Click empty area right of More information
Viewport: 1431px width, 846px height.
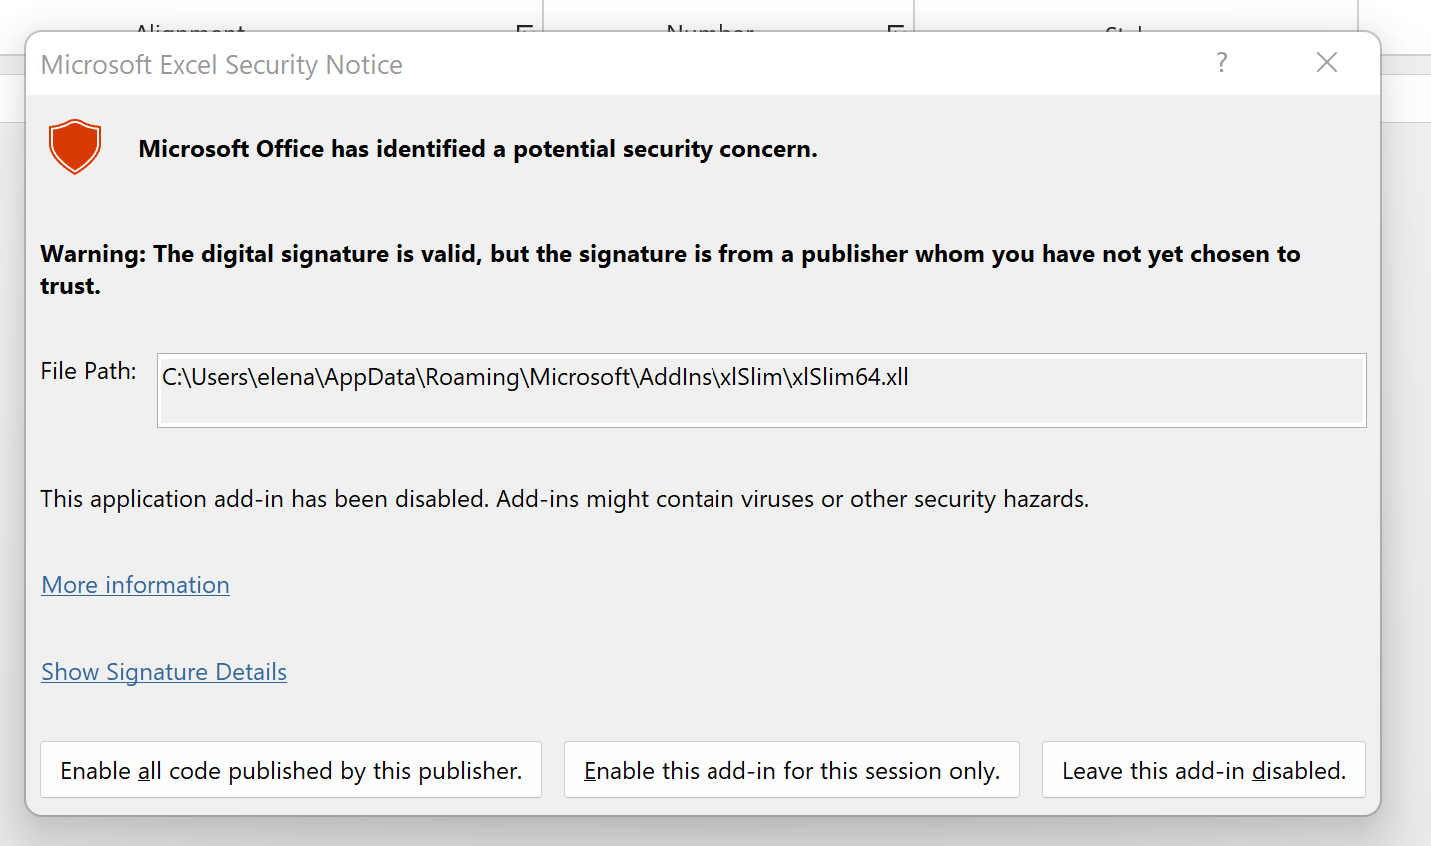[x=700, y=585]
